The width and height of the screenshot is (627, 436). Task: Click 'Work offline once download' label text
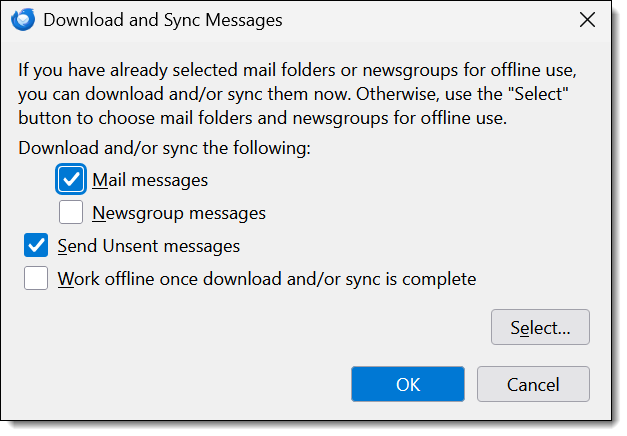tap(267, 279)
